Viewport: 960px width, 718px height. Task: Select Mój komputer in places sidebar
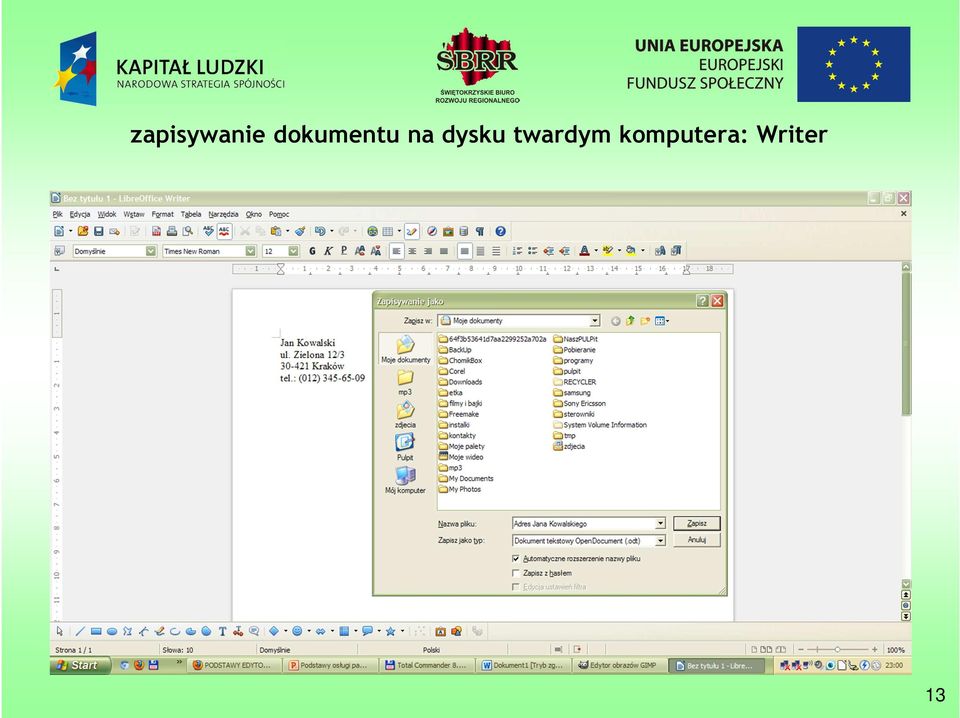point(405,480)
